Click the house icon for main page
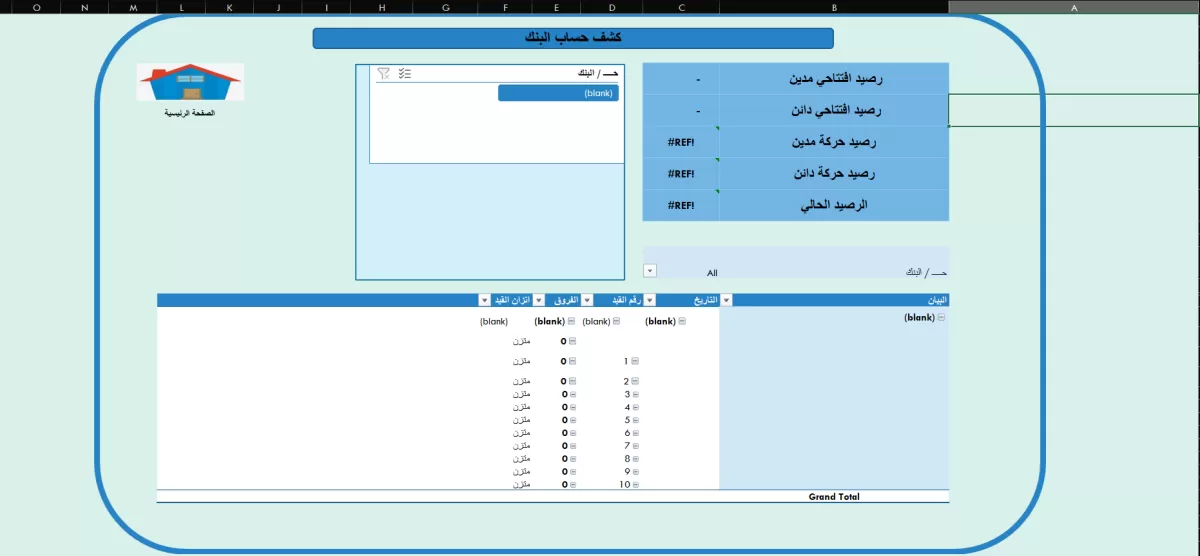Viewport: 1200px width, 556px height. (190, 83)
